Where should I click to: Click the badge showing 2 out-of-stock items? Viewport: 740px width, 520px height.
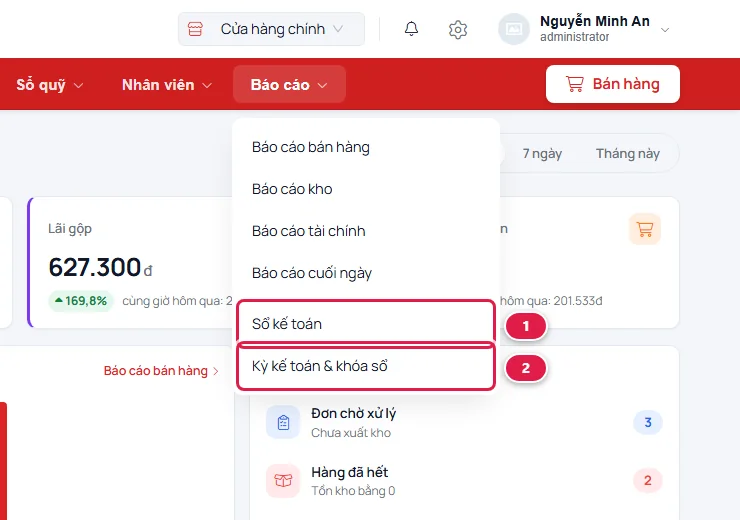pyautogui.click(x=648, y=481)
